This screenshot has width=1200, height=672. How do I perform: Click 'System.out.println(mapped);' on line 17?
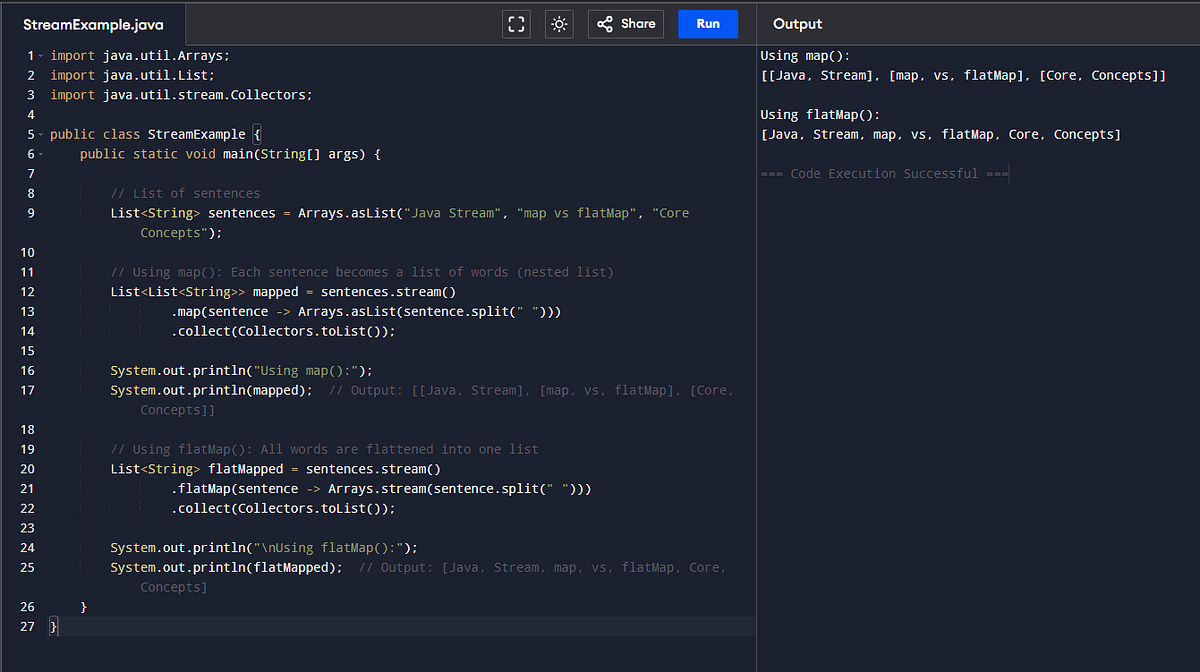coord(211,390)
